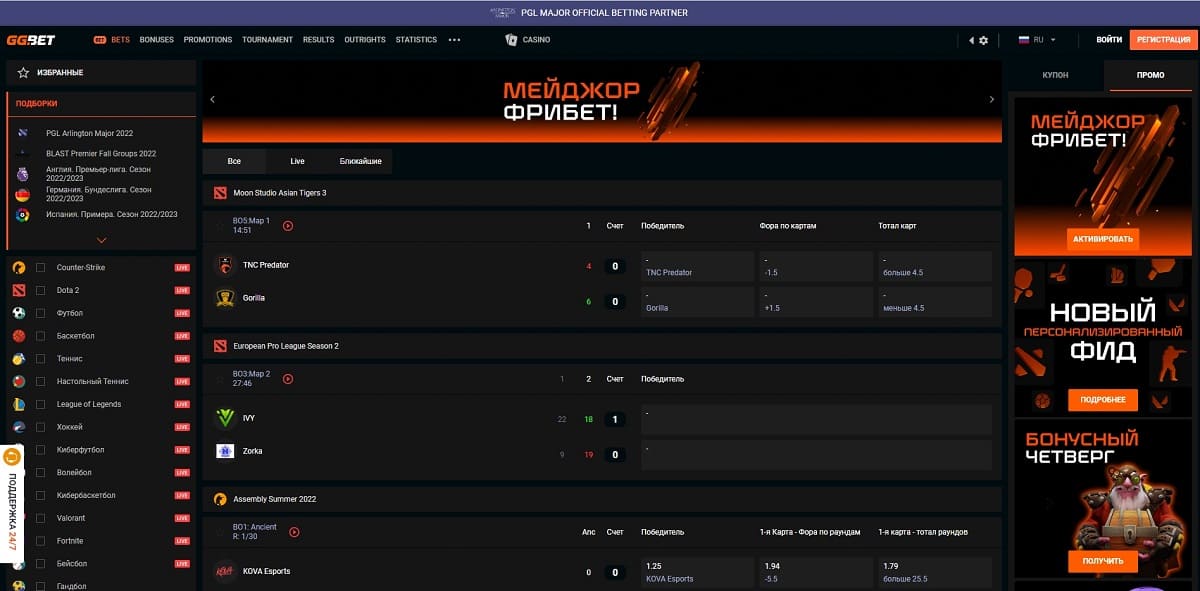Click the Counter-Strike sport icon

click(19, 268)
